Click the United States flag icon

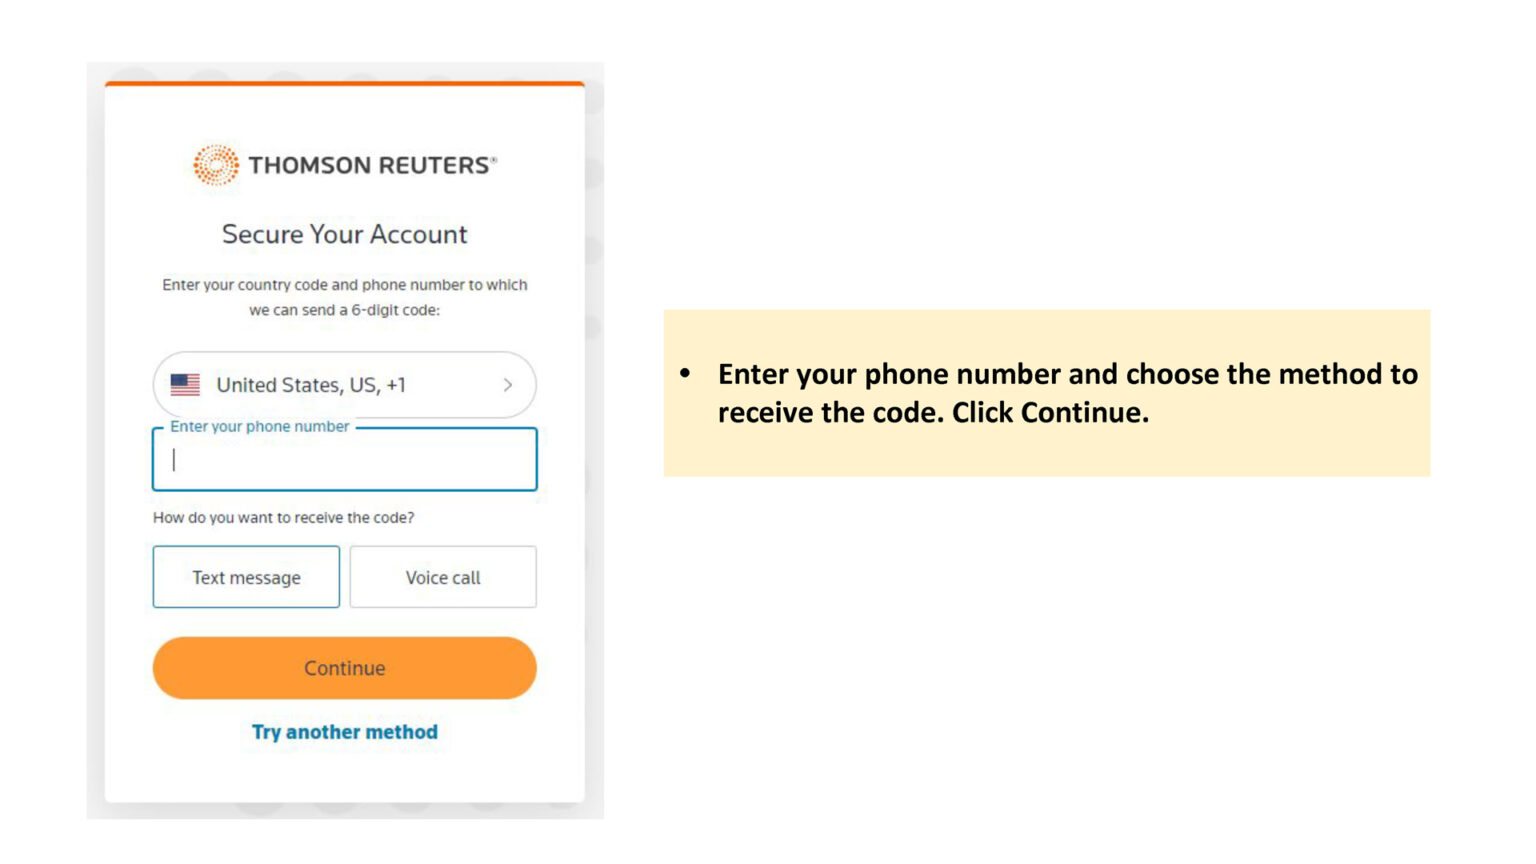[185, 385]
